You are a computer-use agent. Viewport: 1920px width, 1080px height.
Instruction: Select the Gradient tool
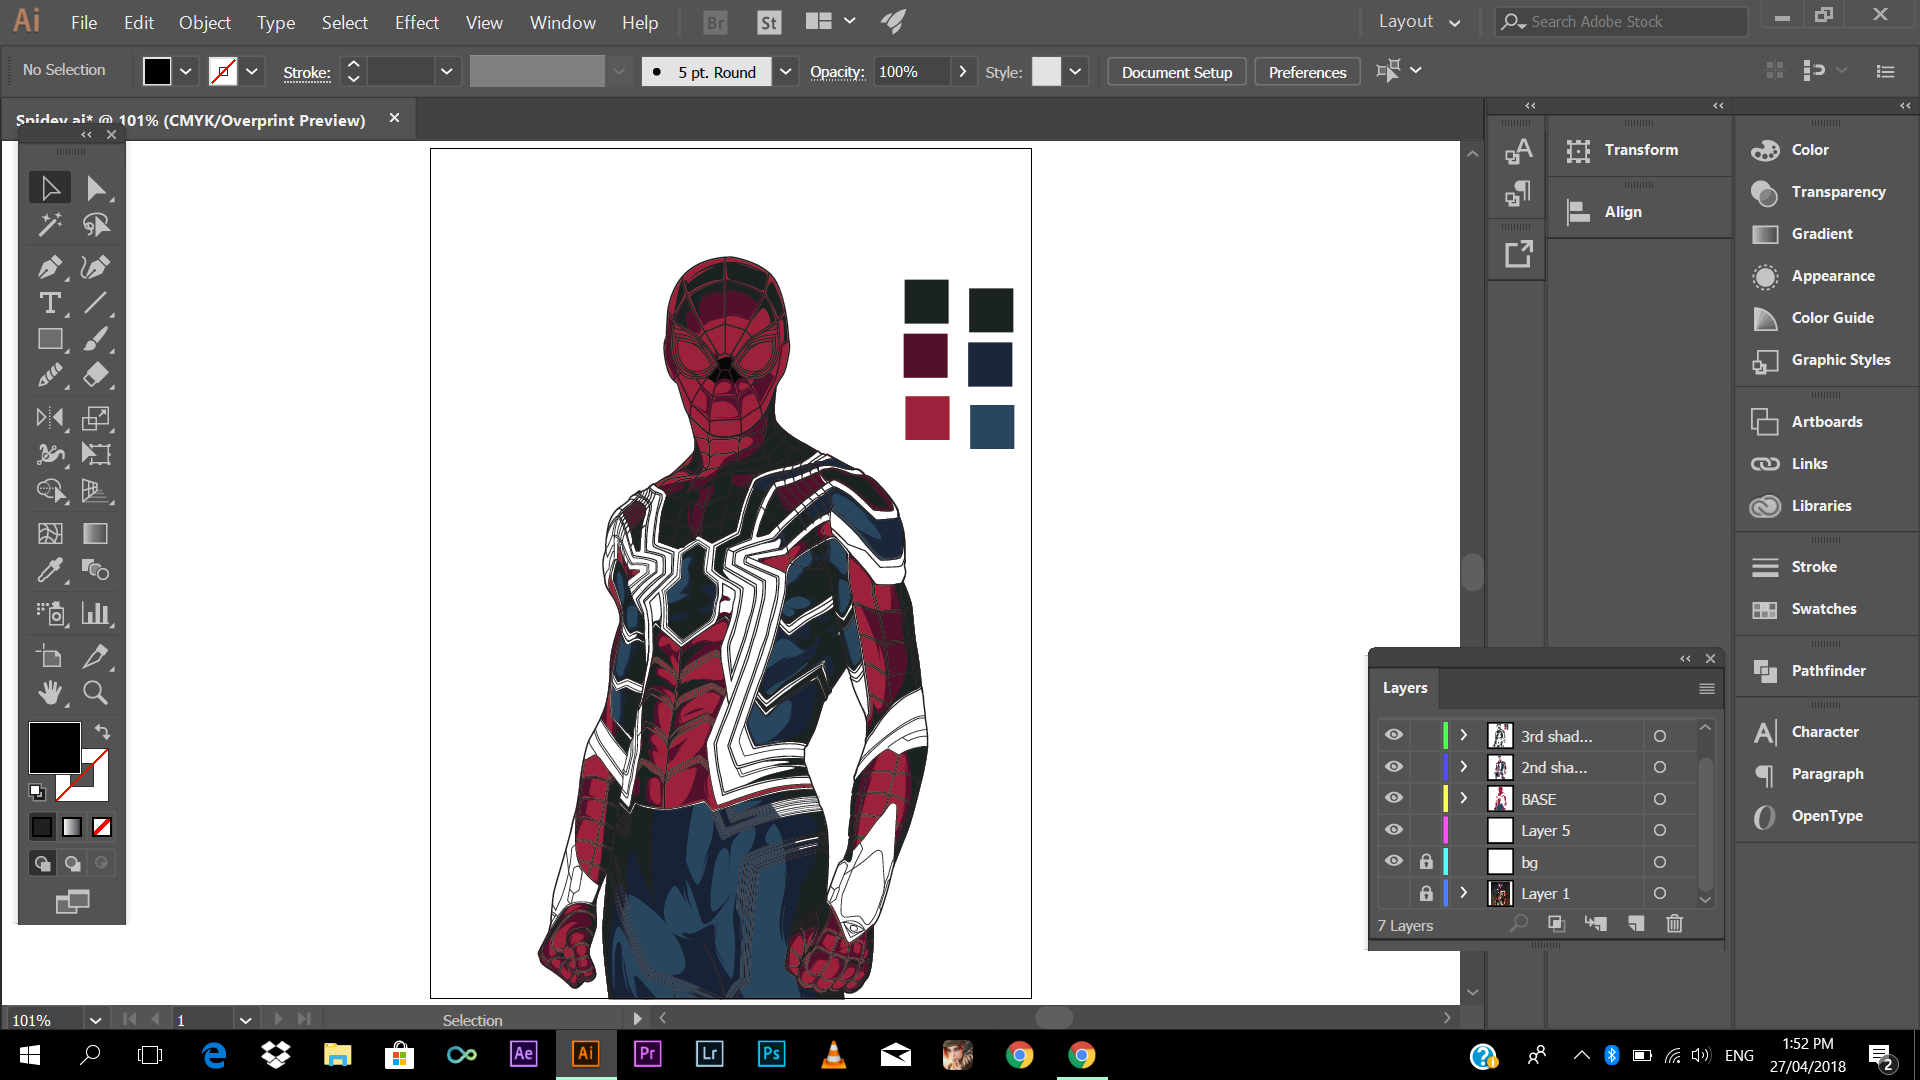click(96, 534)
